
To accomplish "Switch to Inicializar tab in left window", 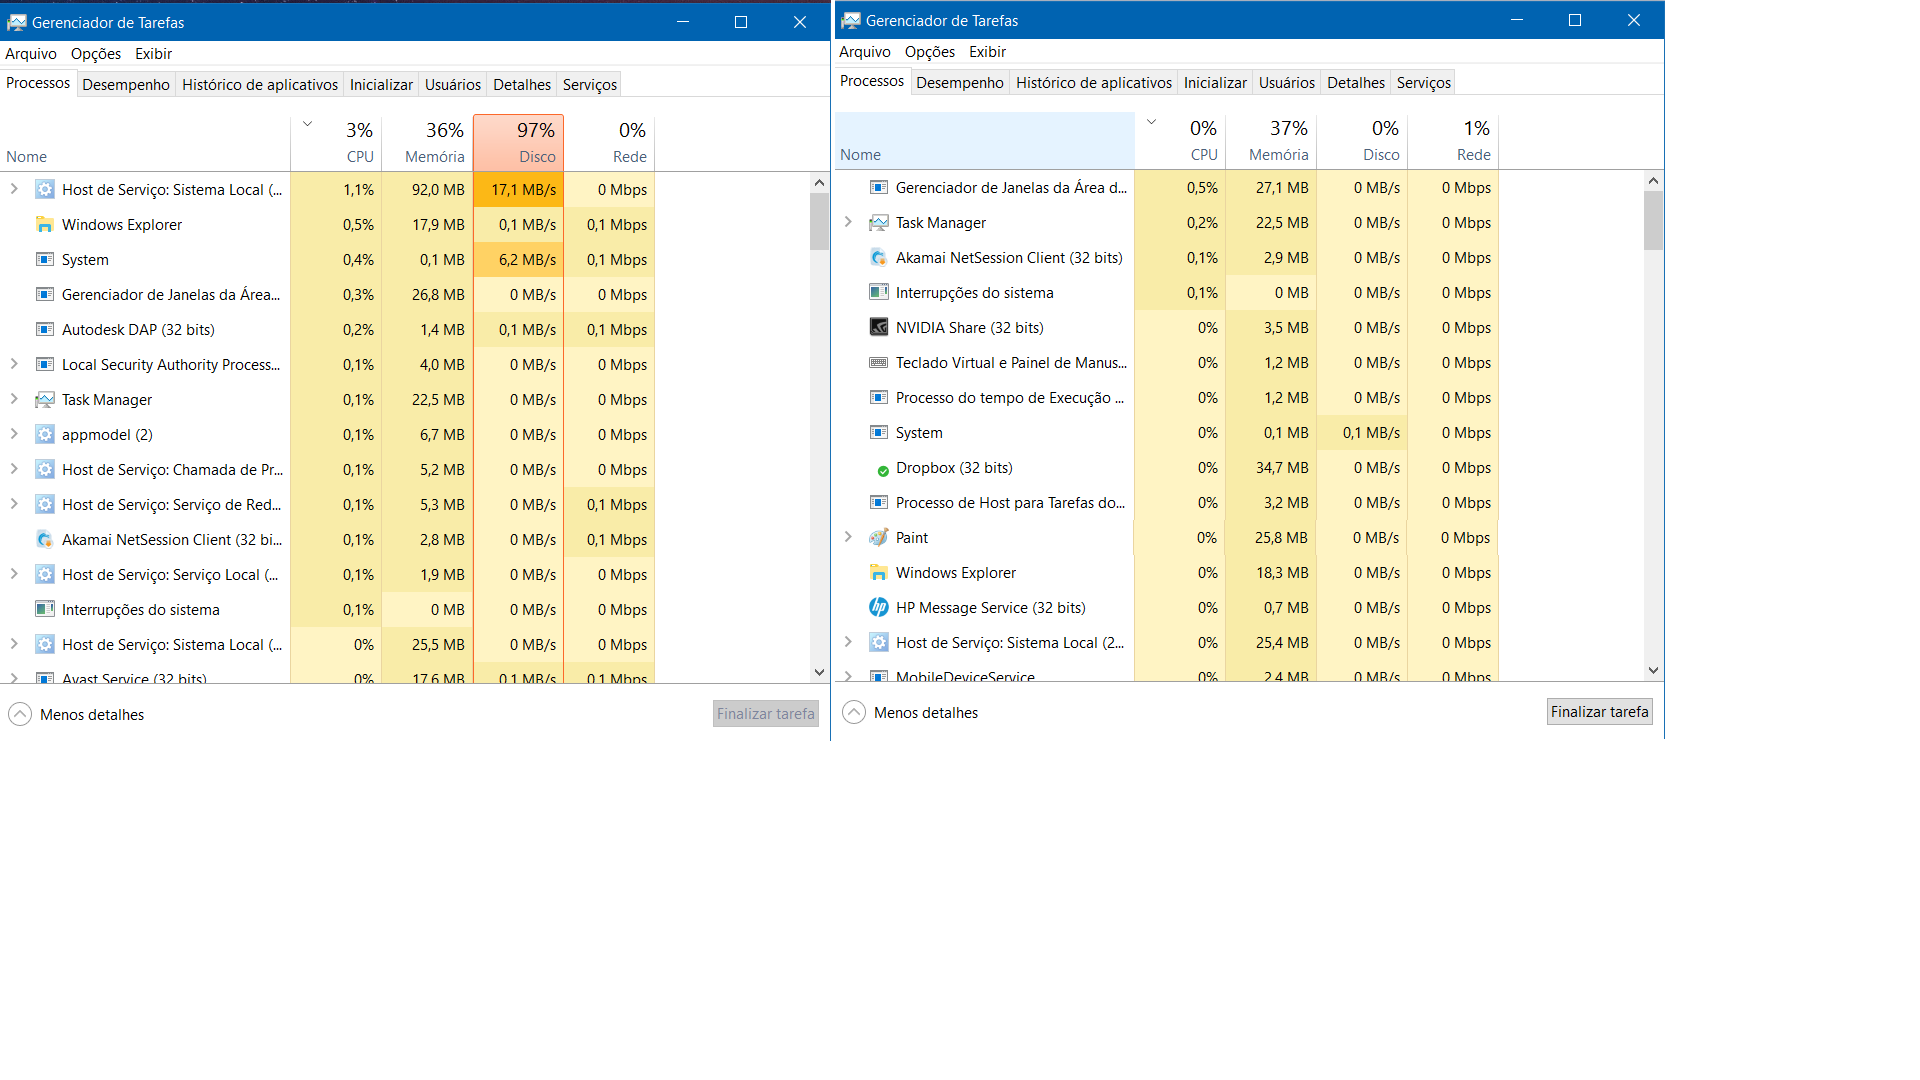I will pyautogui.click(x=381, y=84).
